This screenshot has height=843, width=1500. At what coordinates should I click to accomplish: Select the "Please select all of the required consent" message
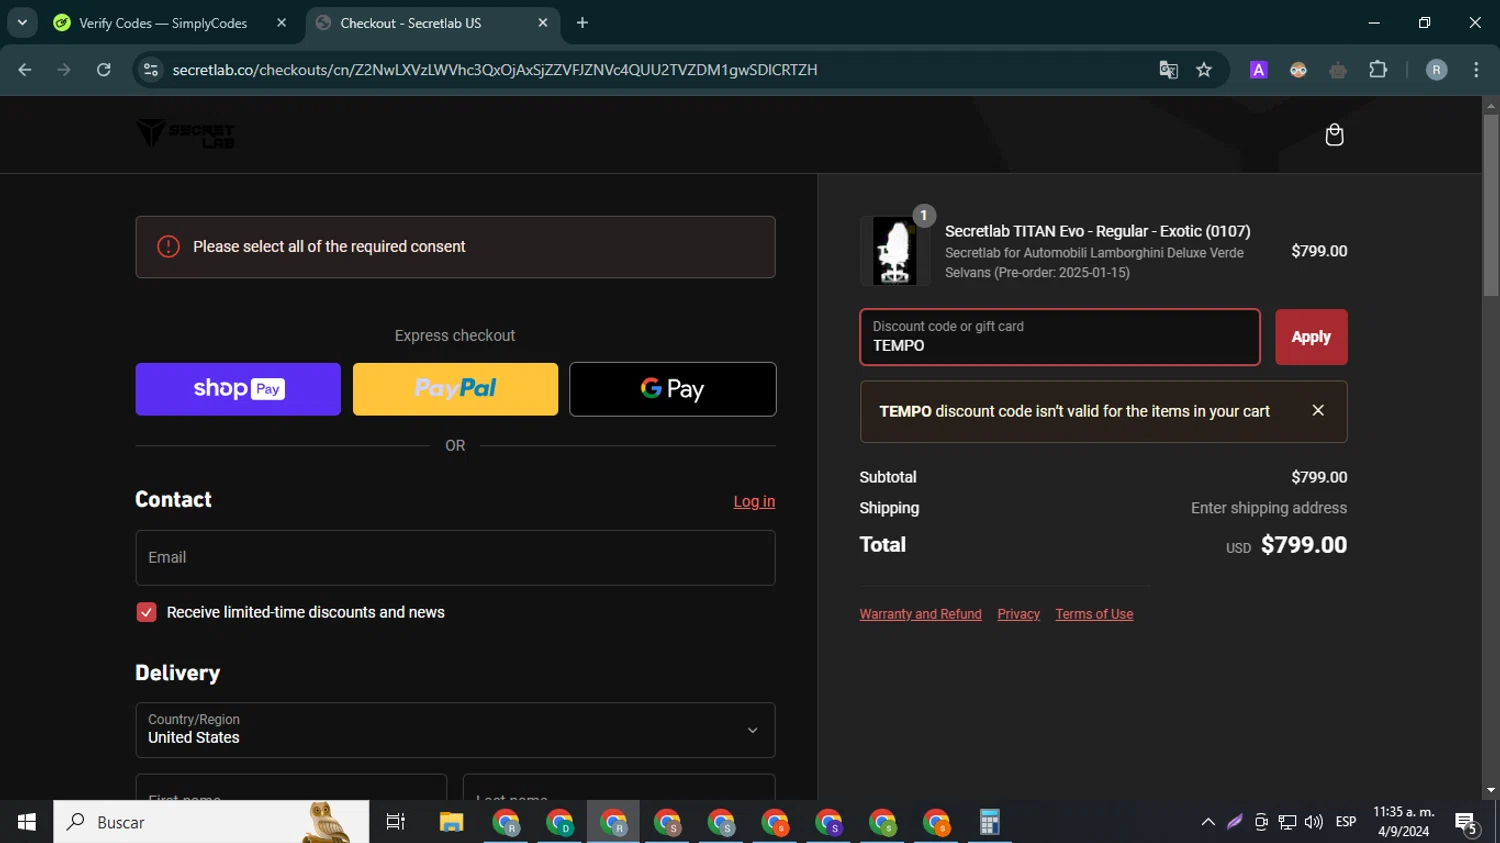click(329, 247)
